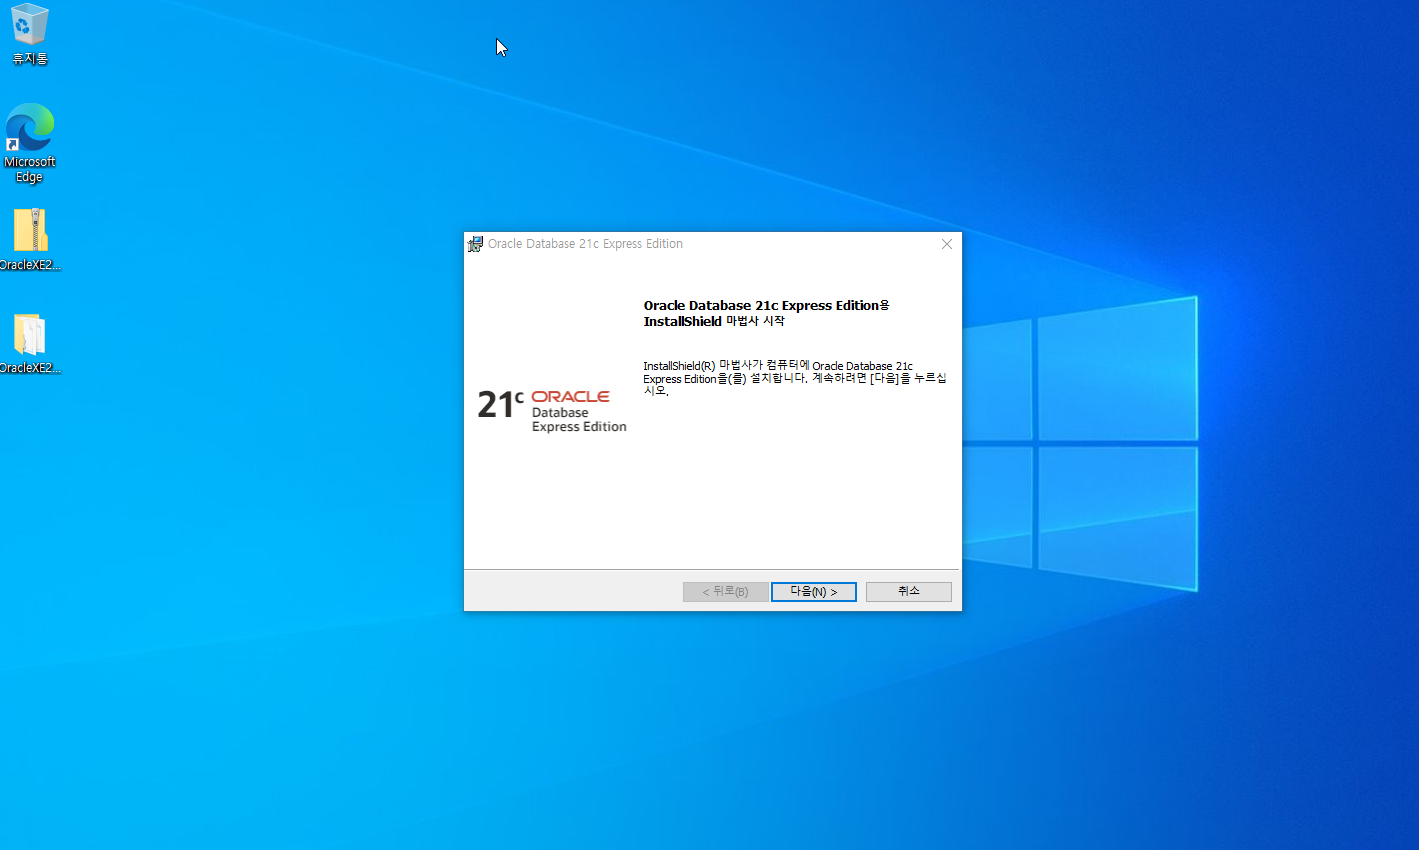Screen dimensions: 1419x850
Task: Click the 다음(N) > button
Action: coord(813,592)
